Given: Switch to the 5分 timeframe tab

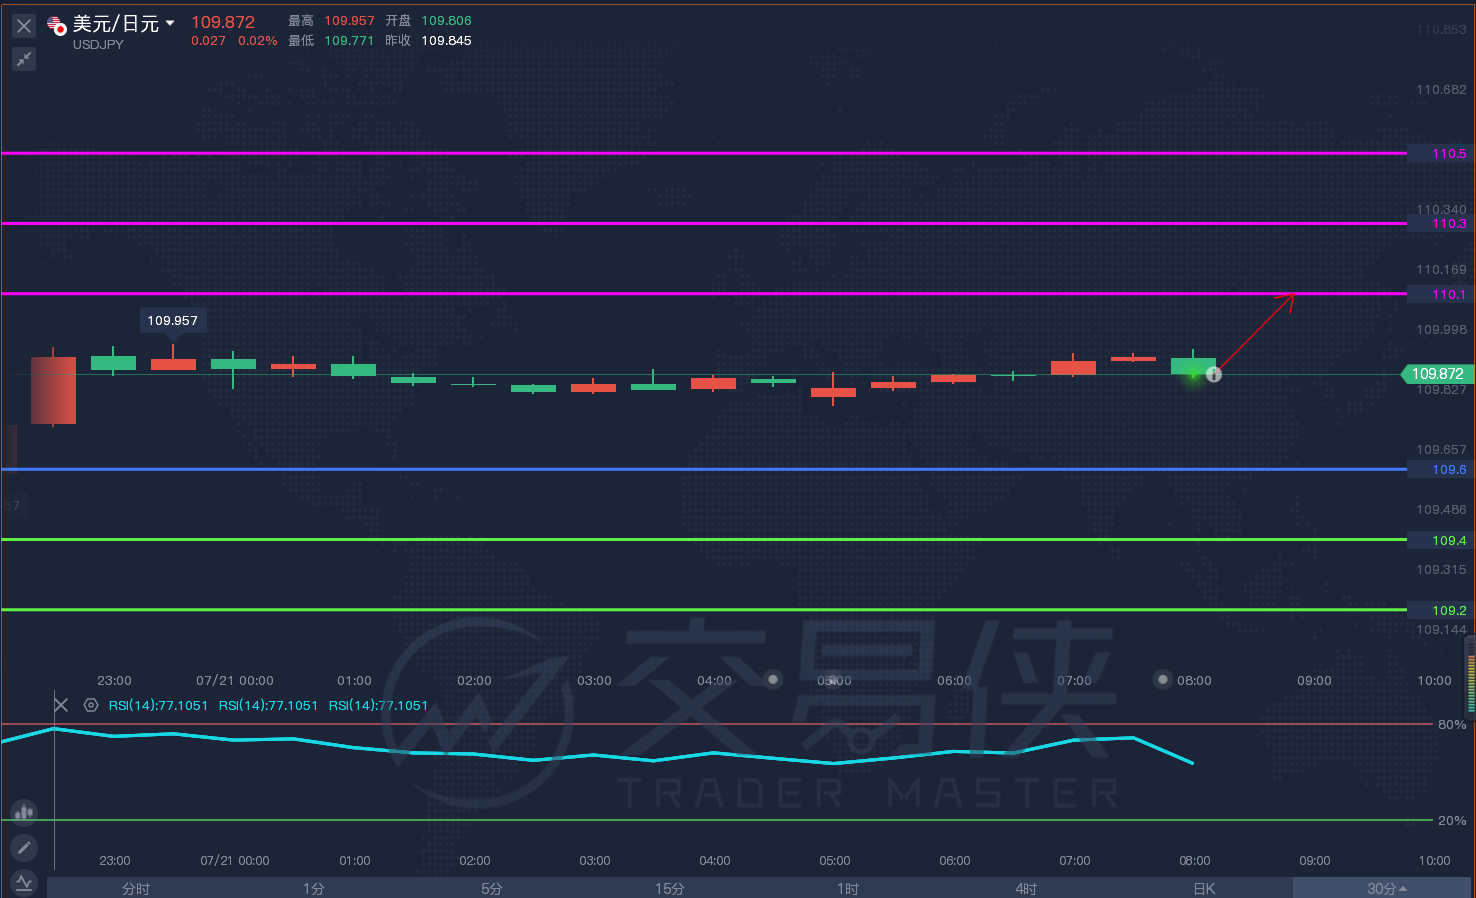Looking at the screenshot, I should (492, 888).
